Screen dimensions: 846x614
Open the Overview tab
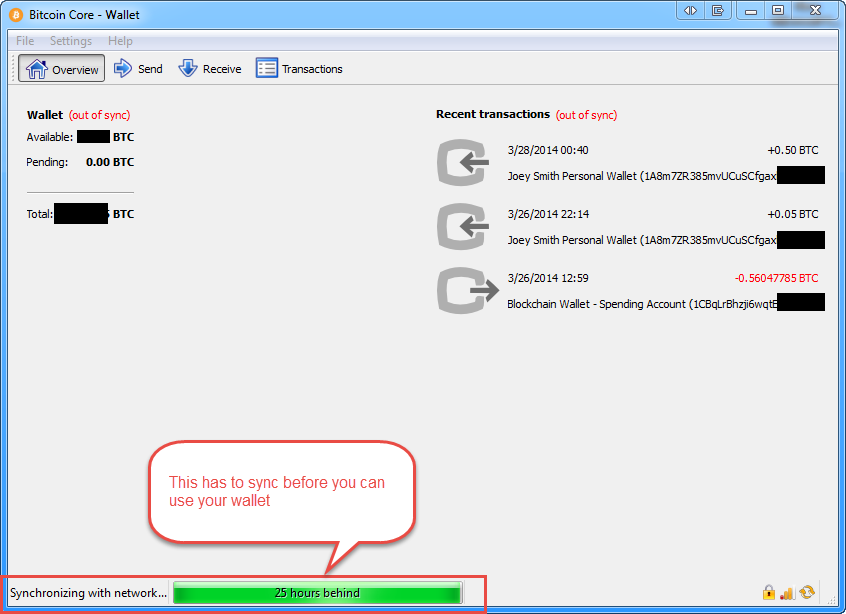pyautogui.click(x=62, y=69)
